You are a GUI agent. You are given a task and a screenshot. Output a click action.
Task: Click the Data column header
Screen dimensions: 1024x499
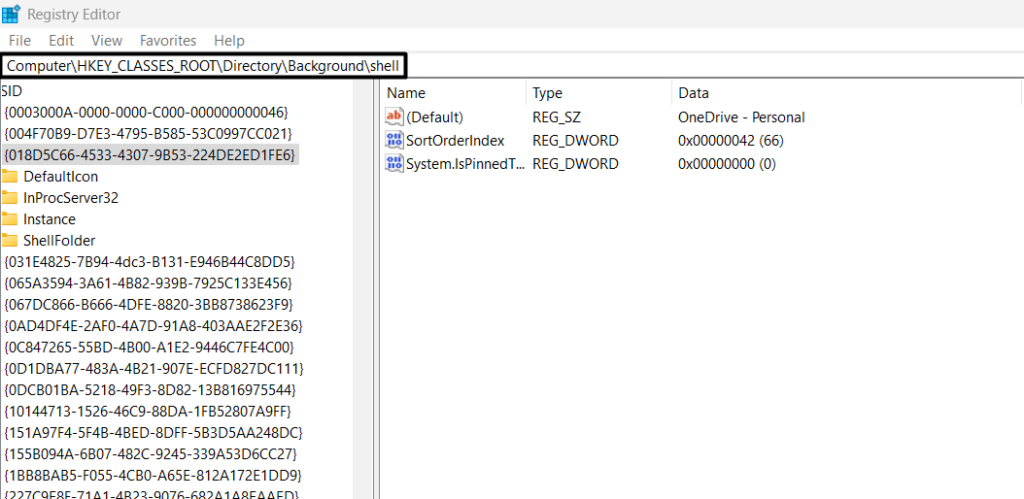point(693,93)
